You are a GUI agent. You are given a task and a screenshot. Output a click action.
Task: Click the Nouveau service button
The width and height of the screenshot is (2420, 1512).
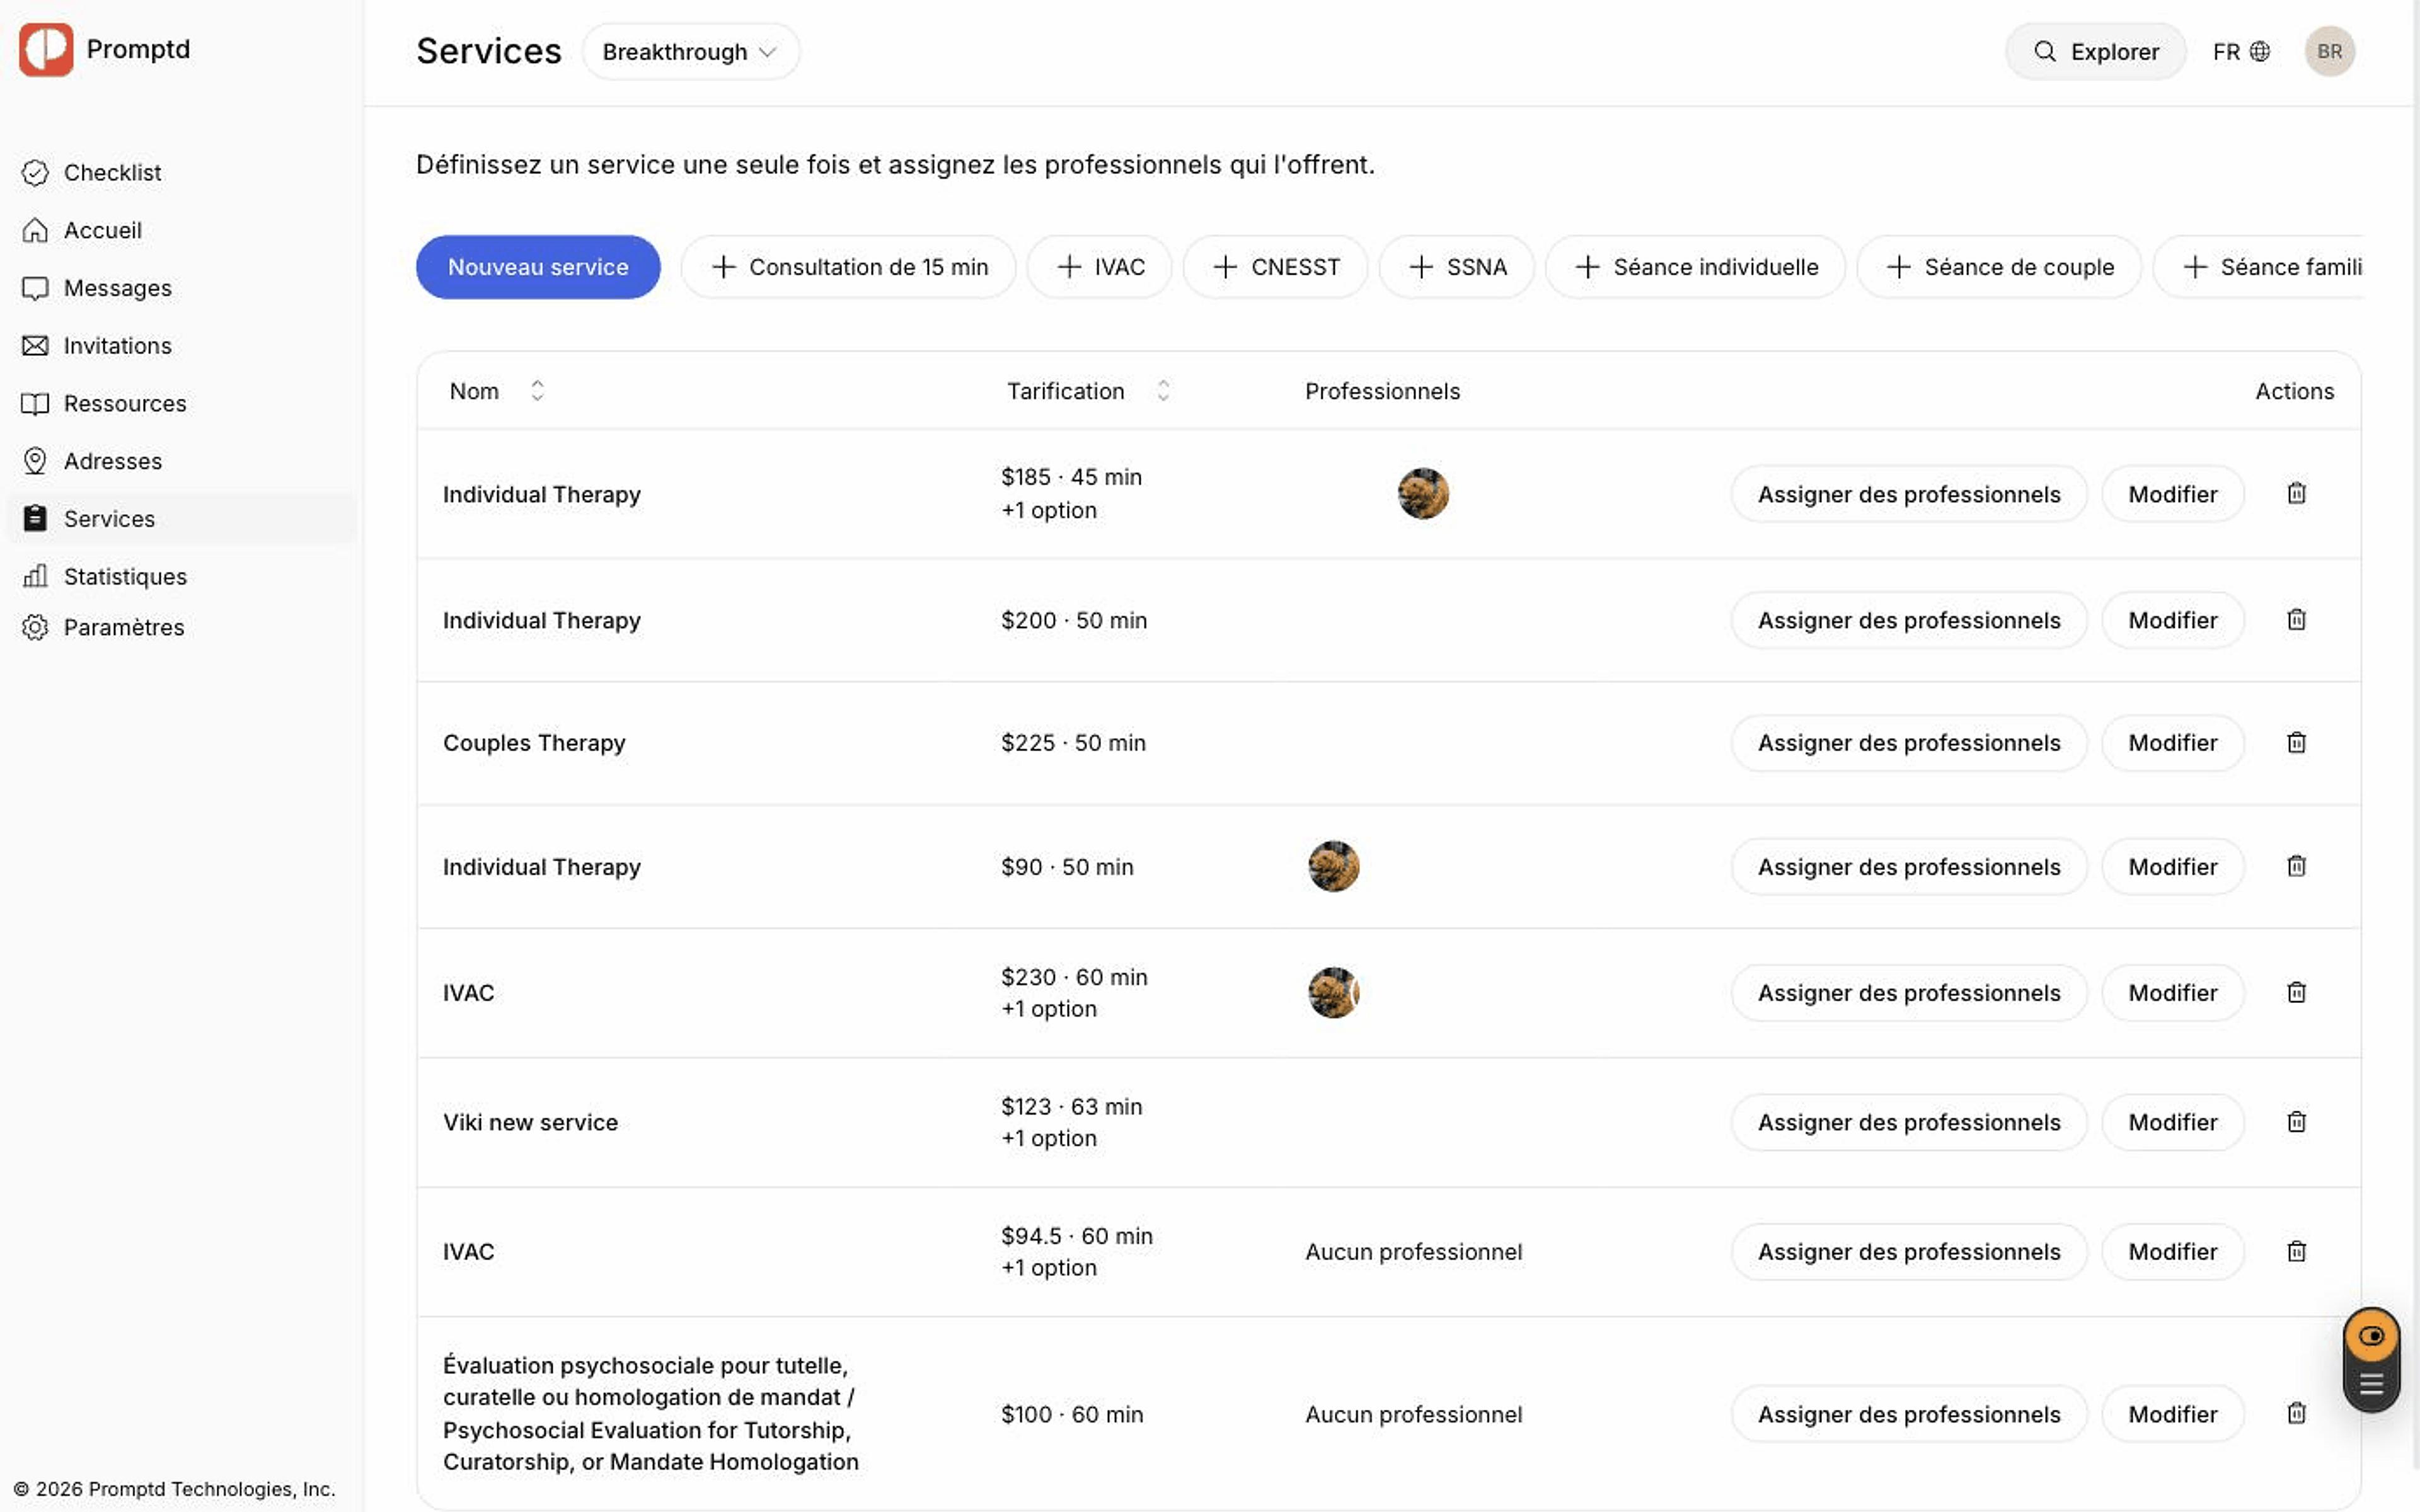(x=538, y=267)
